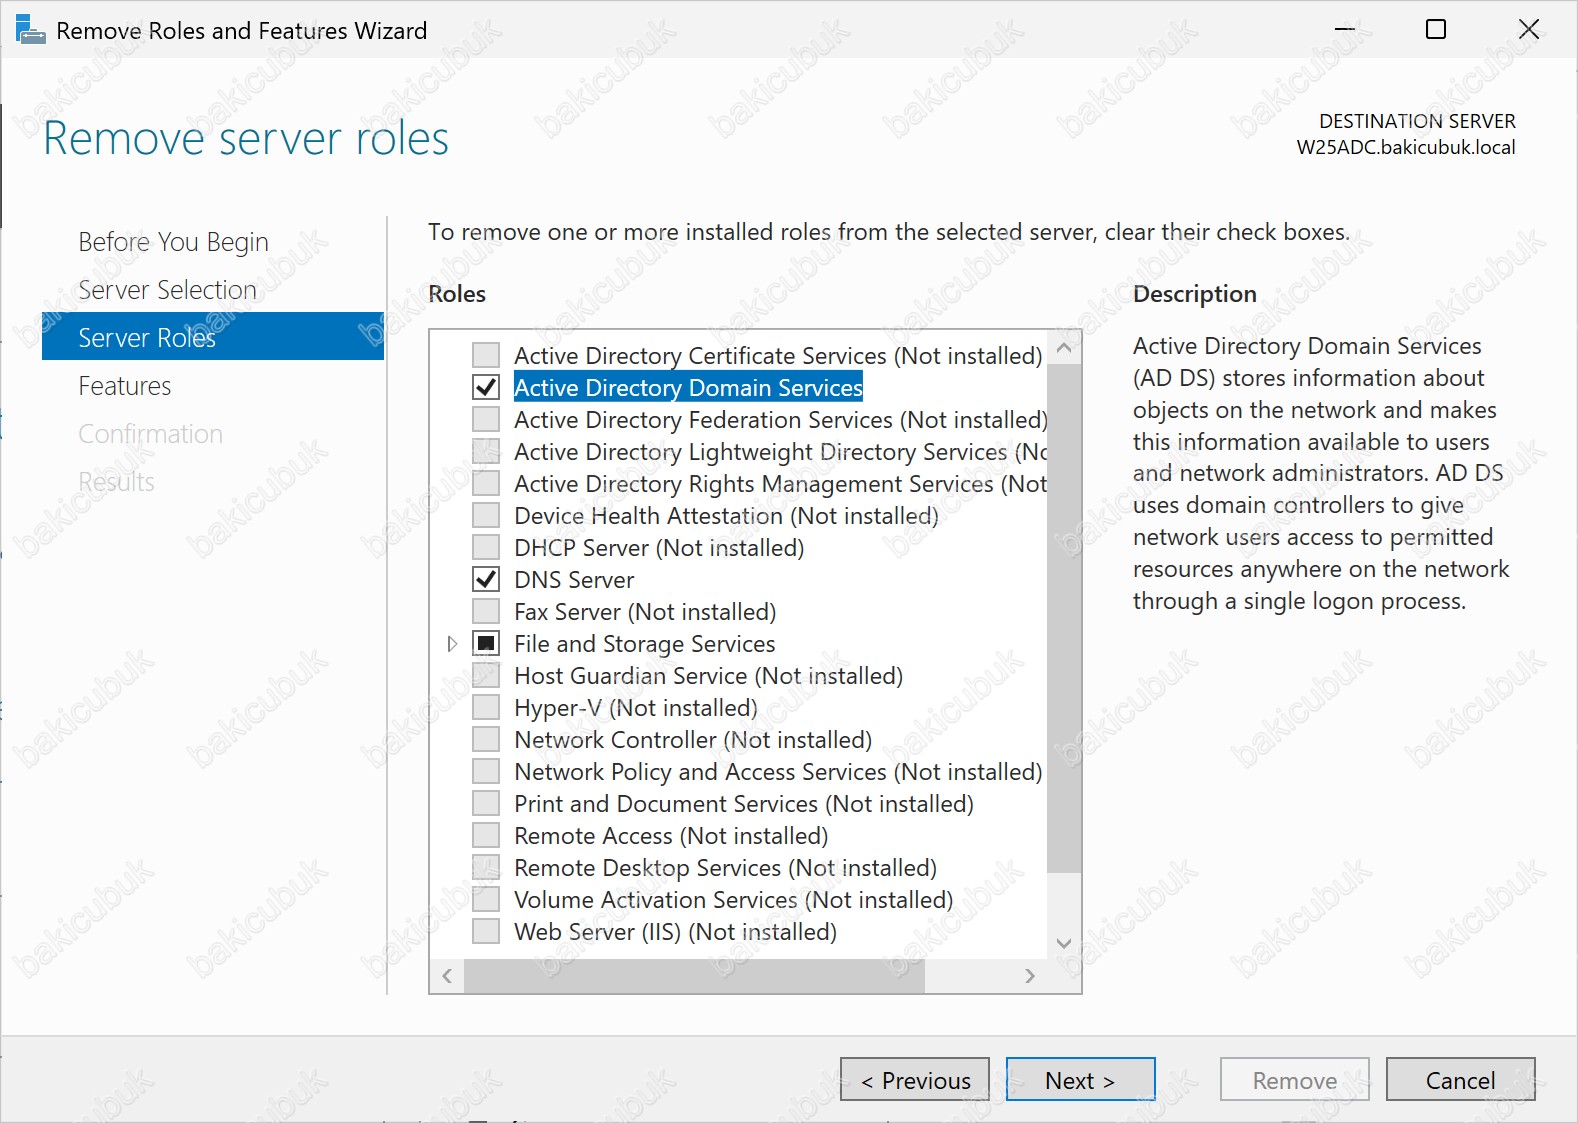Go to the Server Selection step
1578x1123 pixels.
pyautogui.click(x=167, y=290)
